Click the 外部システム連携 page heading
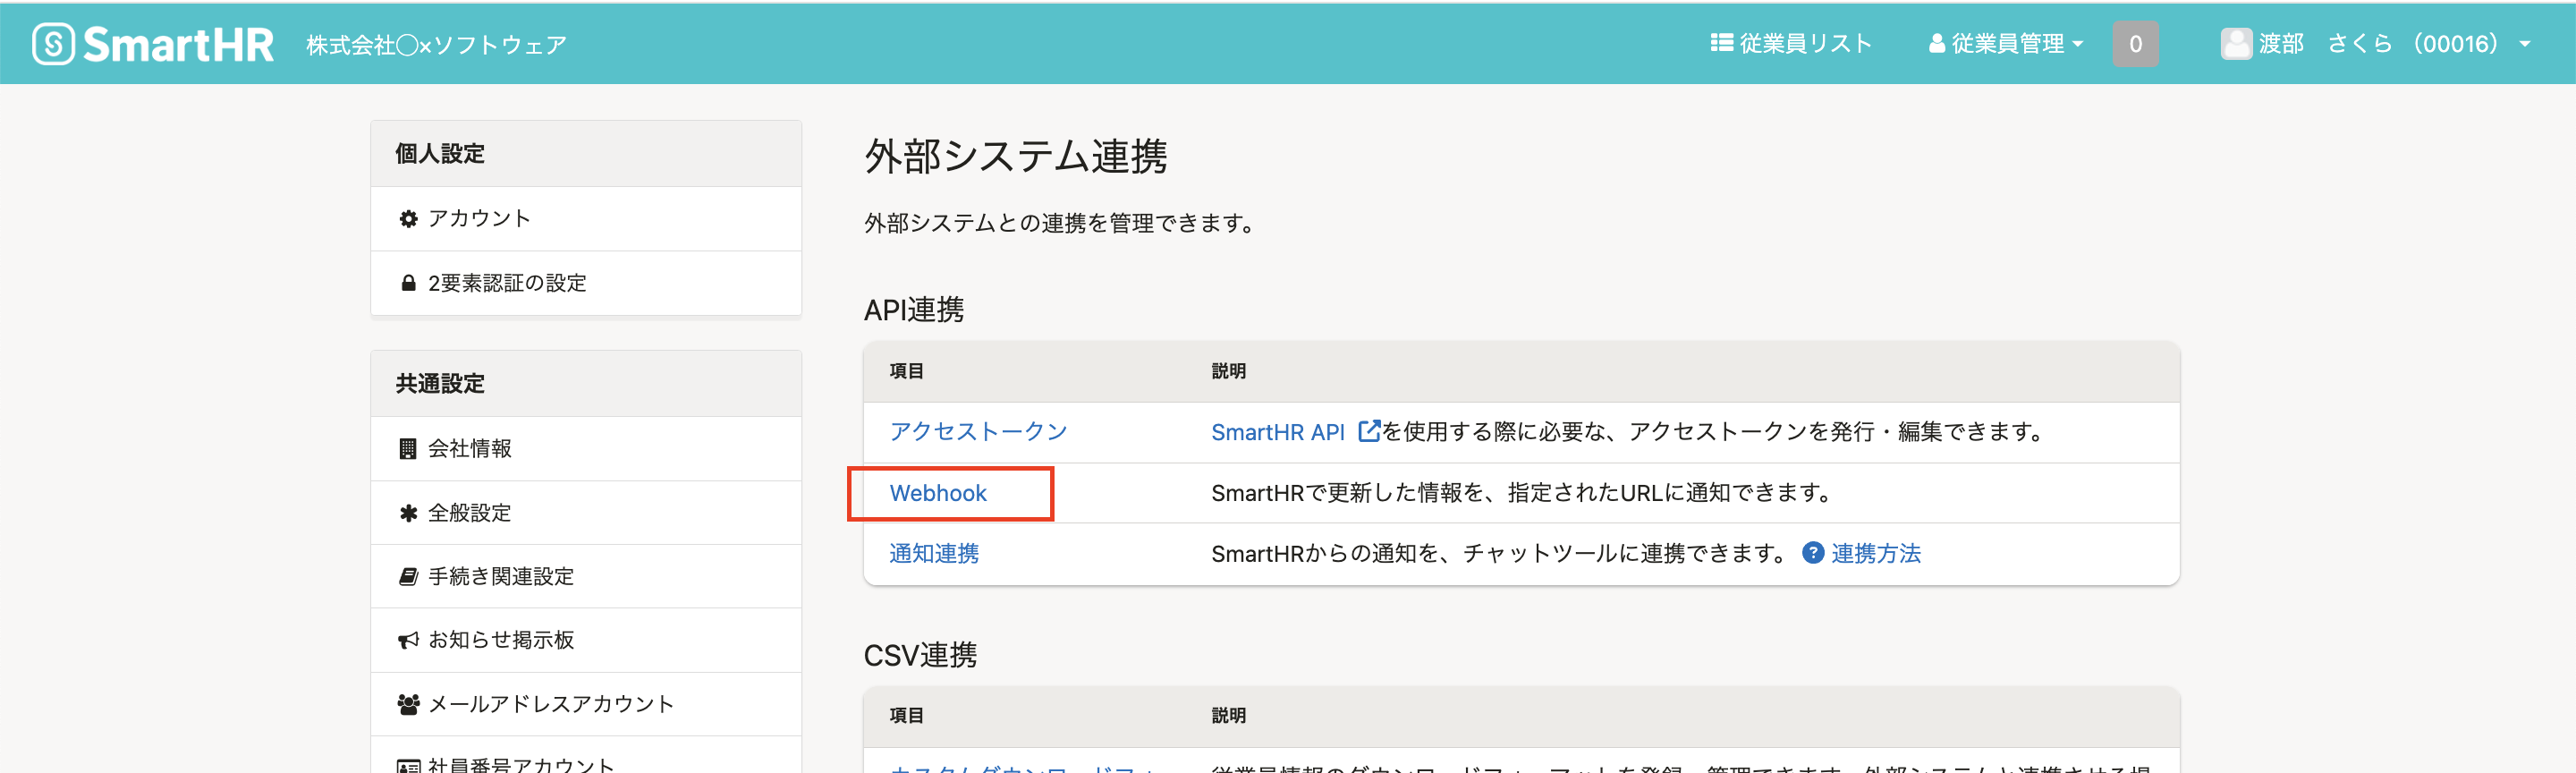 [x=1015, y=156]
